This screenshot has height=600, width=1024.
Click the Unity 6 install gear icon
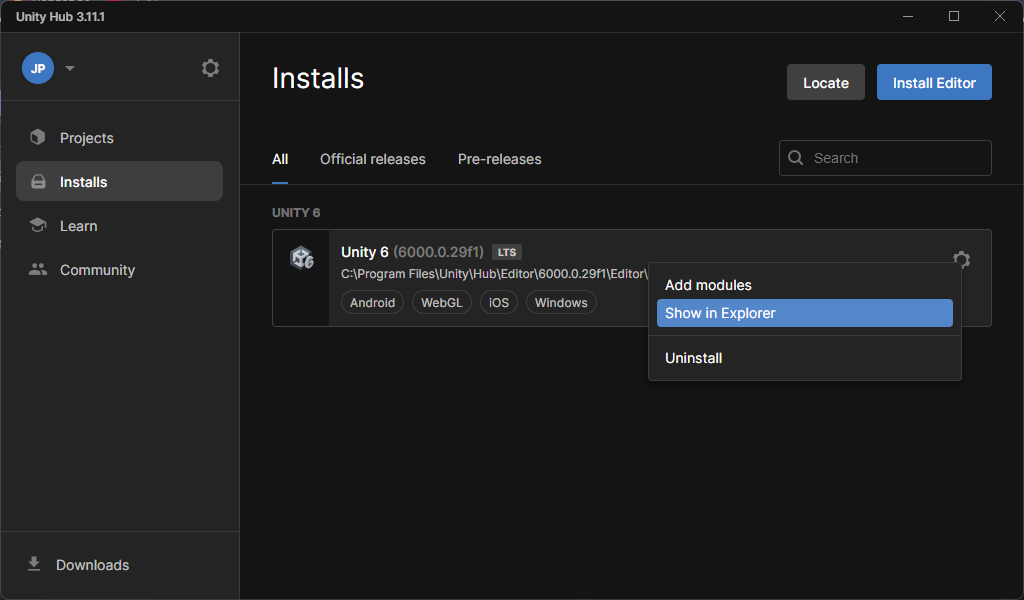(x=961, y=259)
